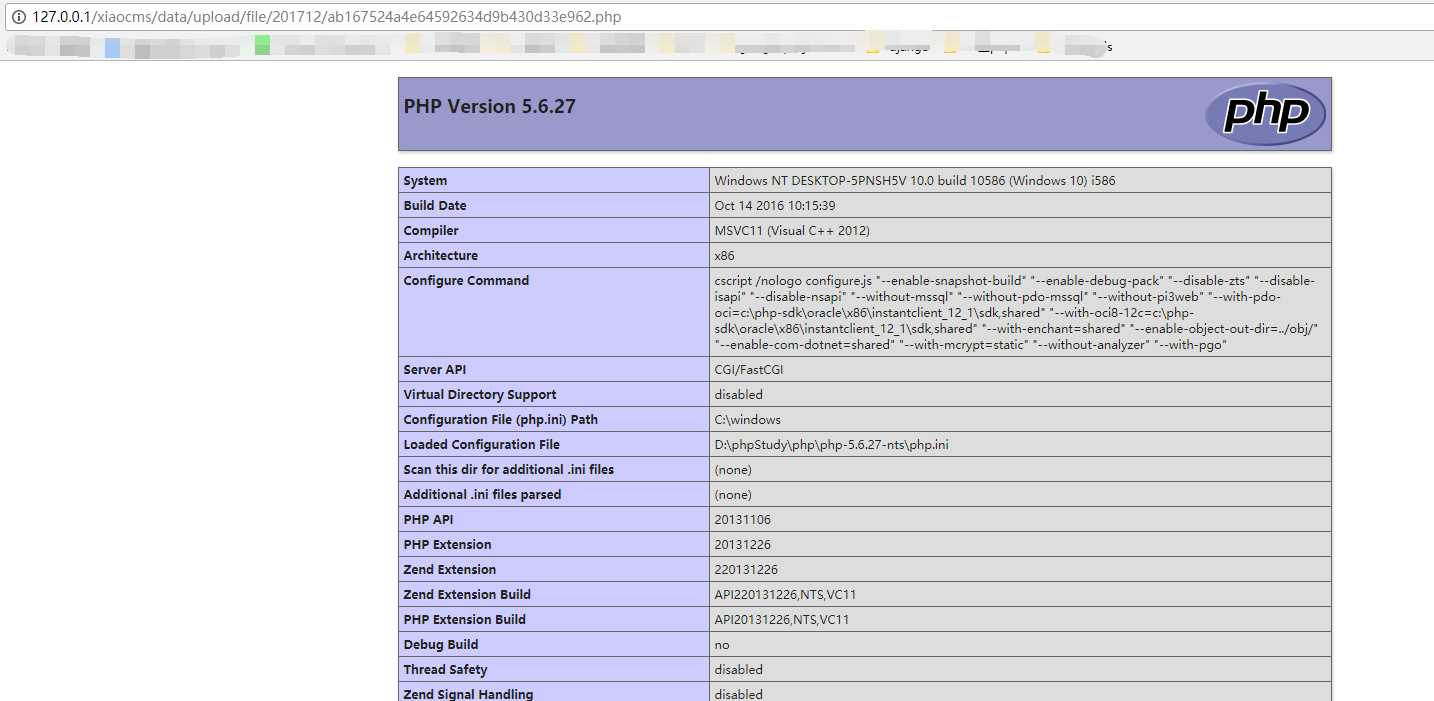Click the "MSVC11 (Visual C++ 2012)" value
The height and width of the screenshot is (701, 1434).
(x=792, y=231)
